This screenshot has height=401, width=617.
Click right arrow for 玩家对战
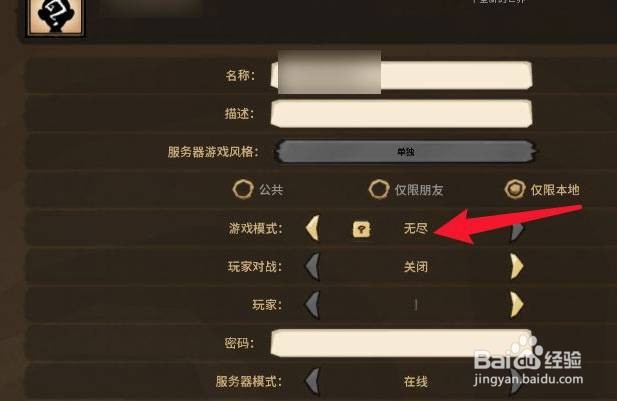pos(517,266)
